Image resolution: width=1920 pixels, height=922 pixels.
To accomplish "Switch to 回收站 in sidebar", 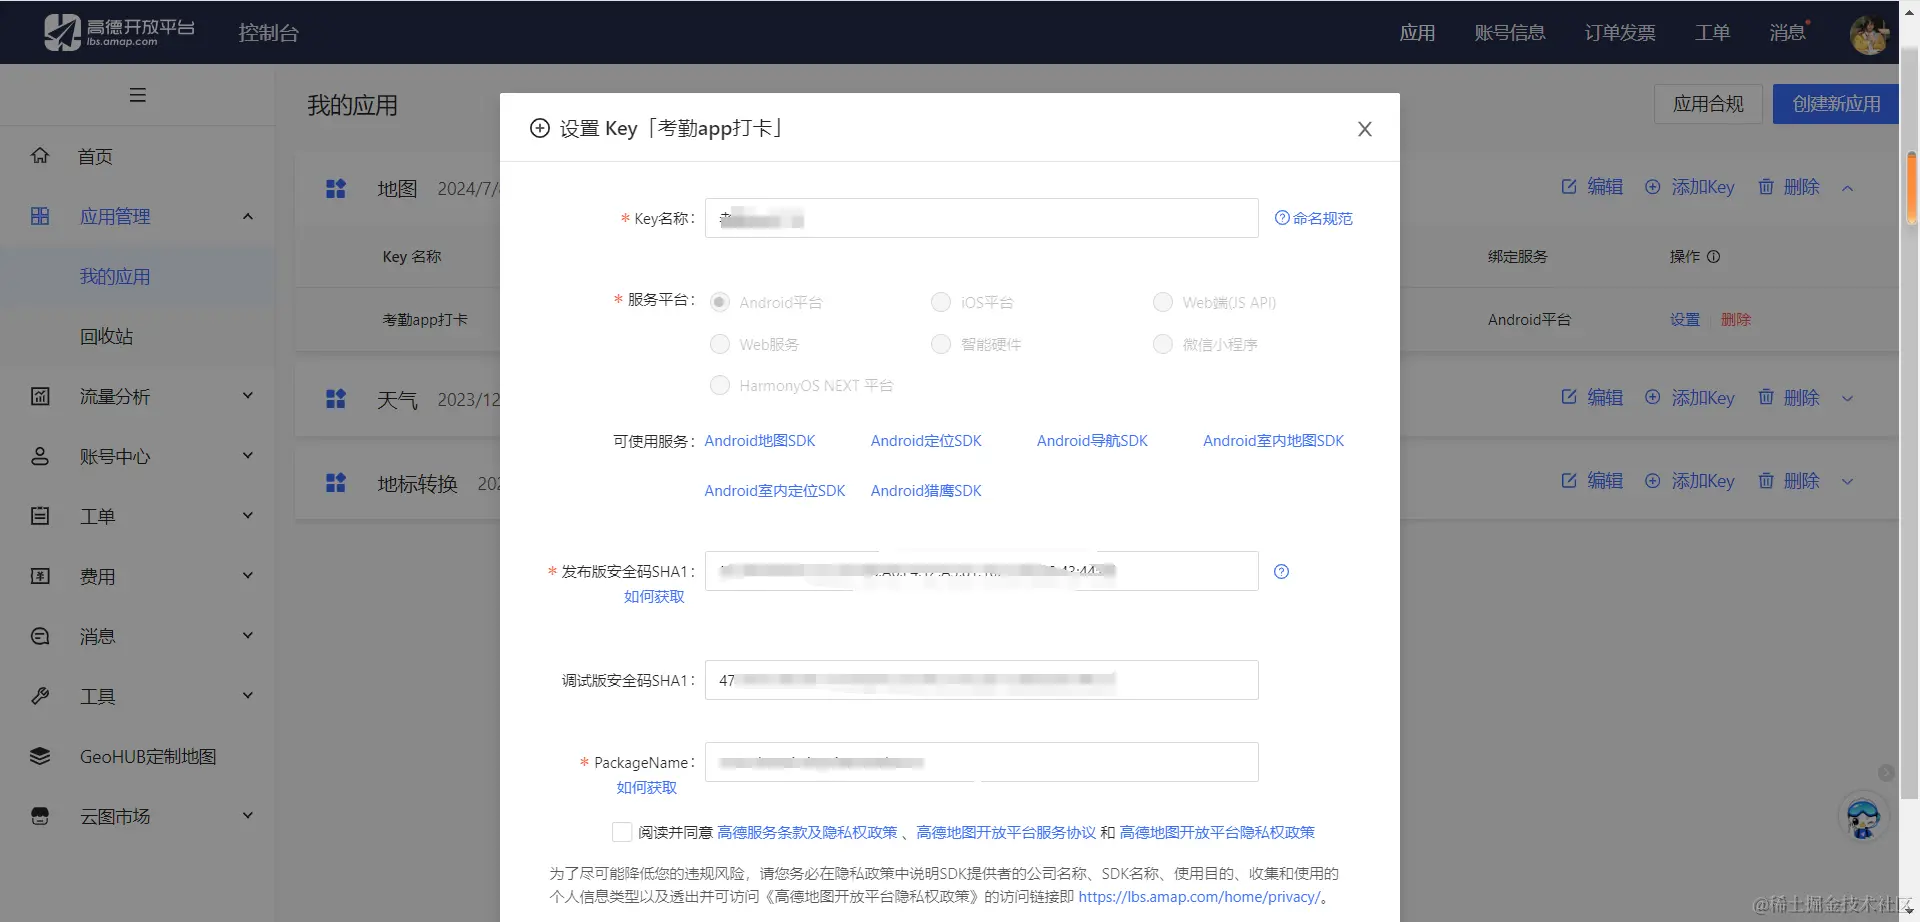I will tap(105, 336).
